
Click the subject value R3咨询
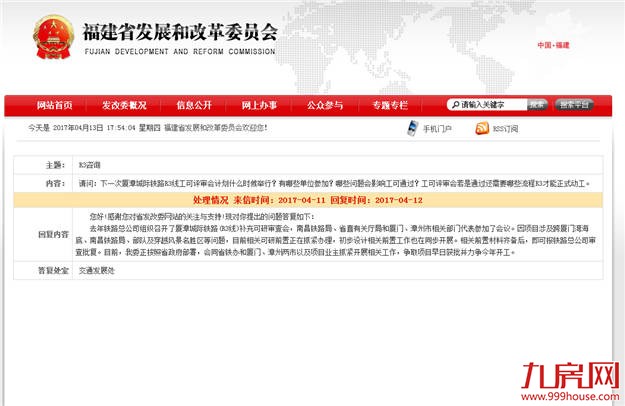tap(90, 165)
